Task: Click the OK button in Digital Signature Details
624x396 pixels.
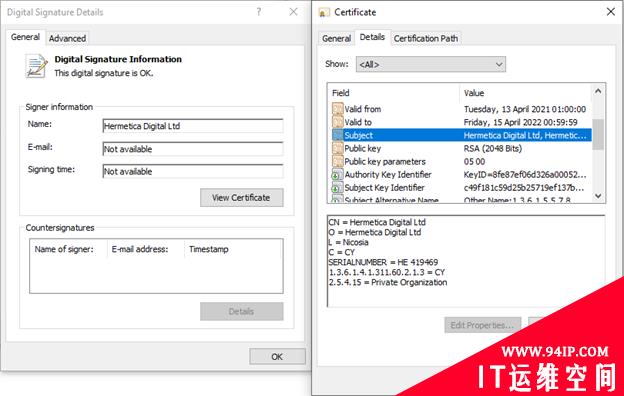Action: 277,356
